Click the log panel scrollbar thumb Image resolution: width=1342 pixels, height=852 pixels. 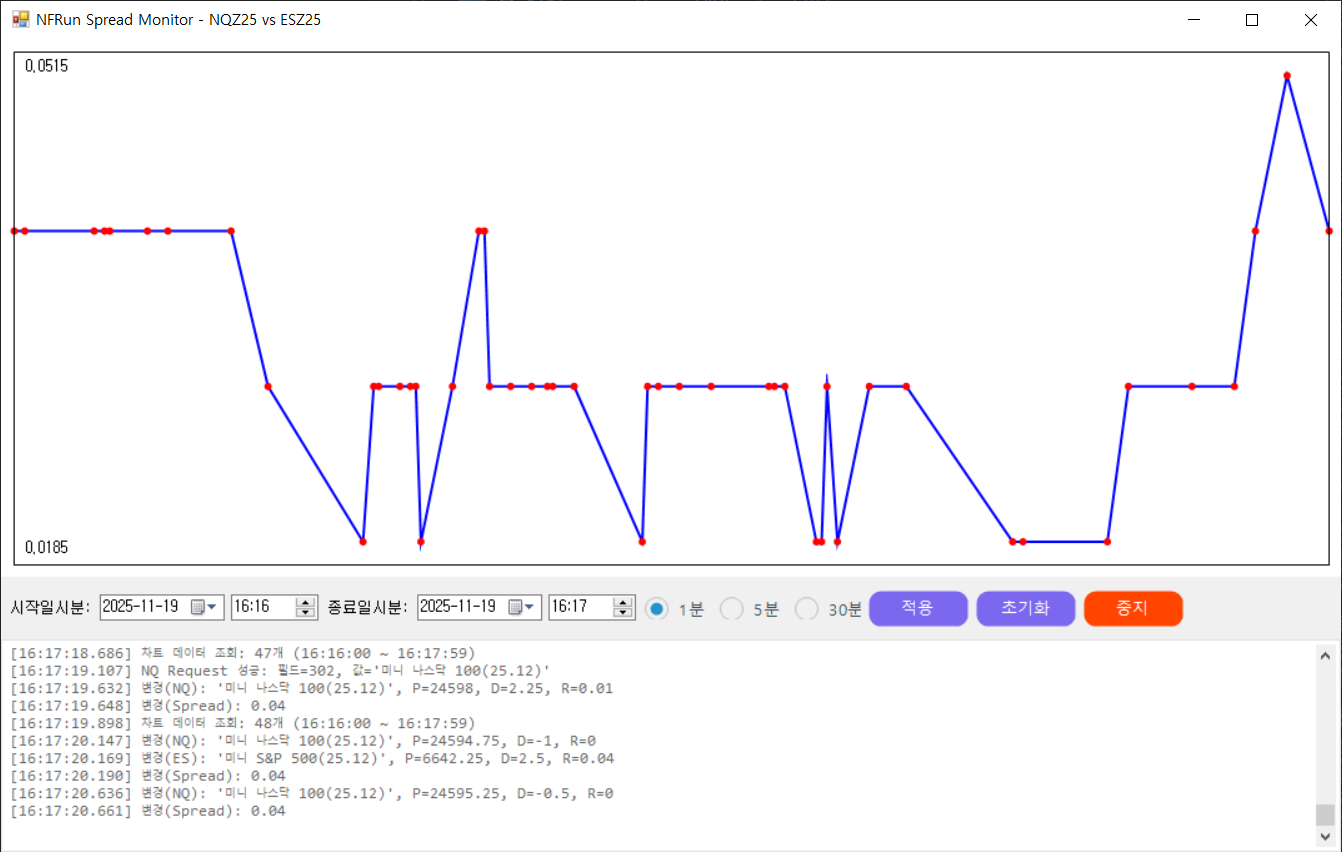coord(1325,814)
